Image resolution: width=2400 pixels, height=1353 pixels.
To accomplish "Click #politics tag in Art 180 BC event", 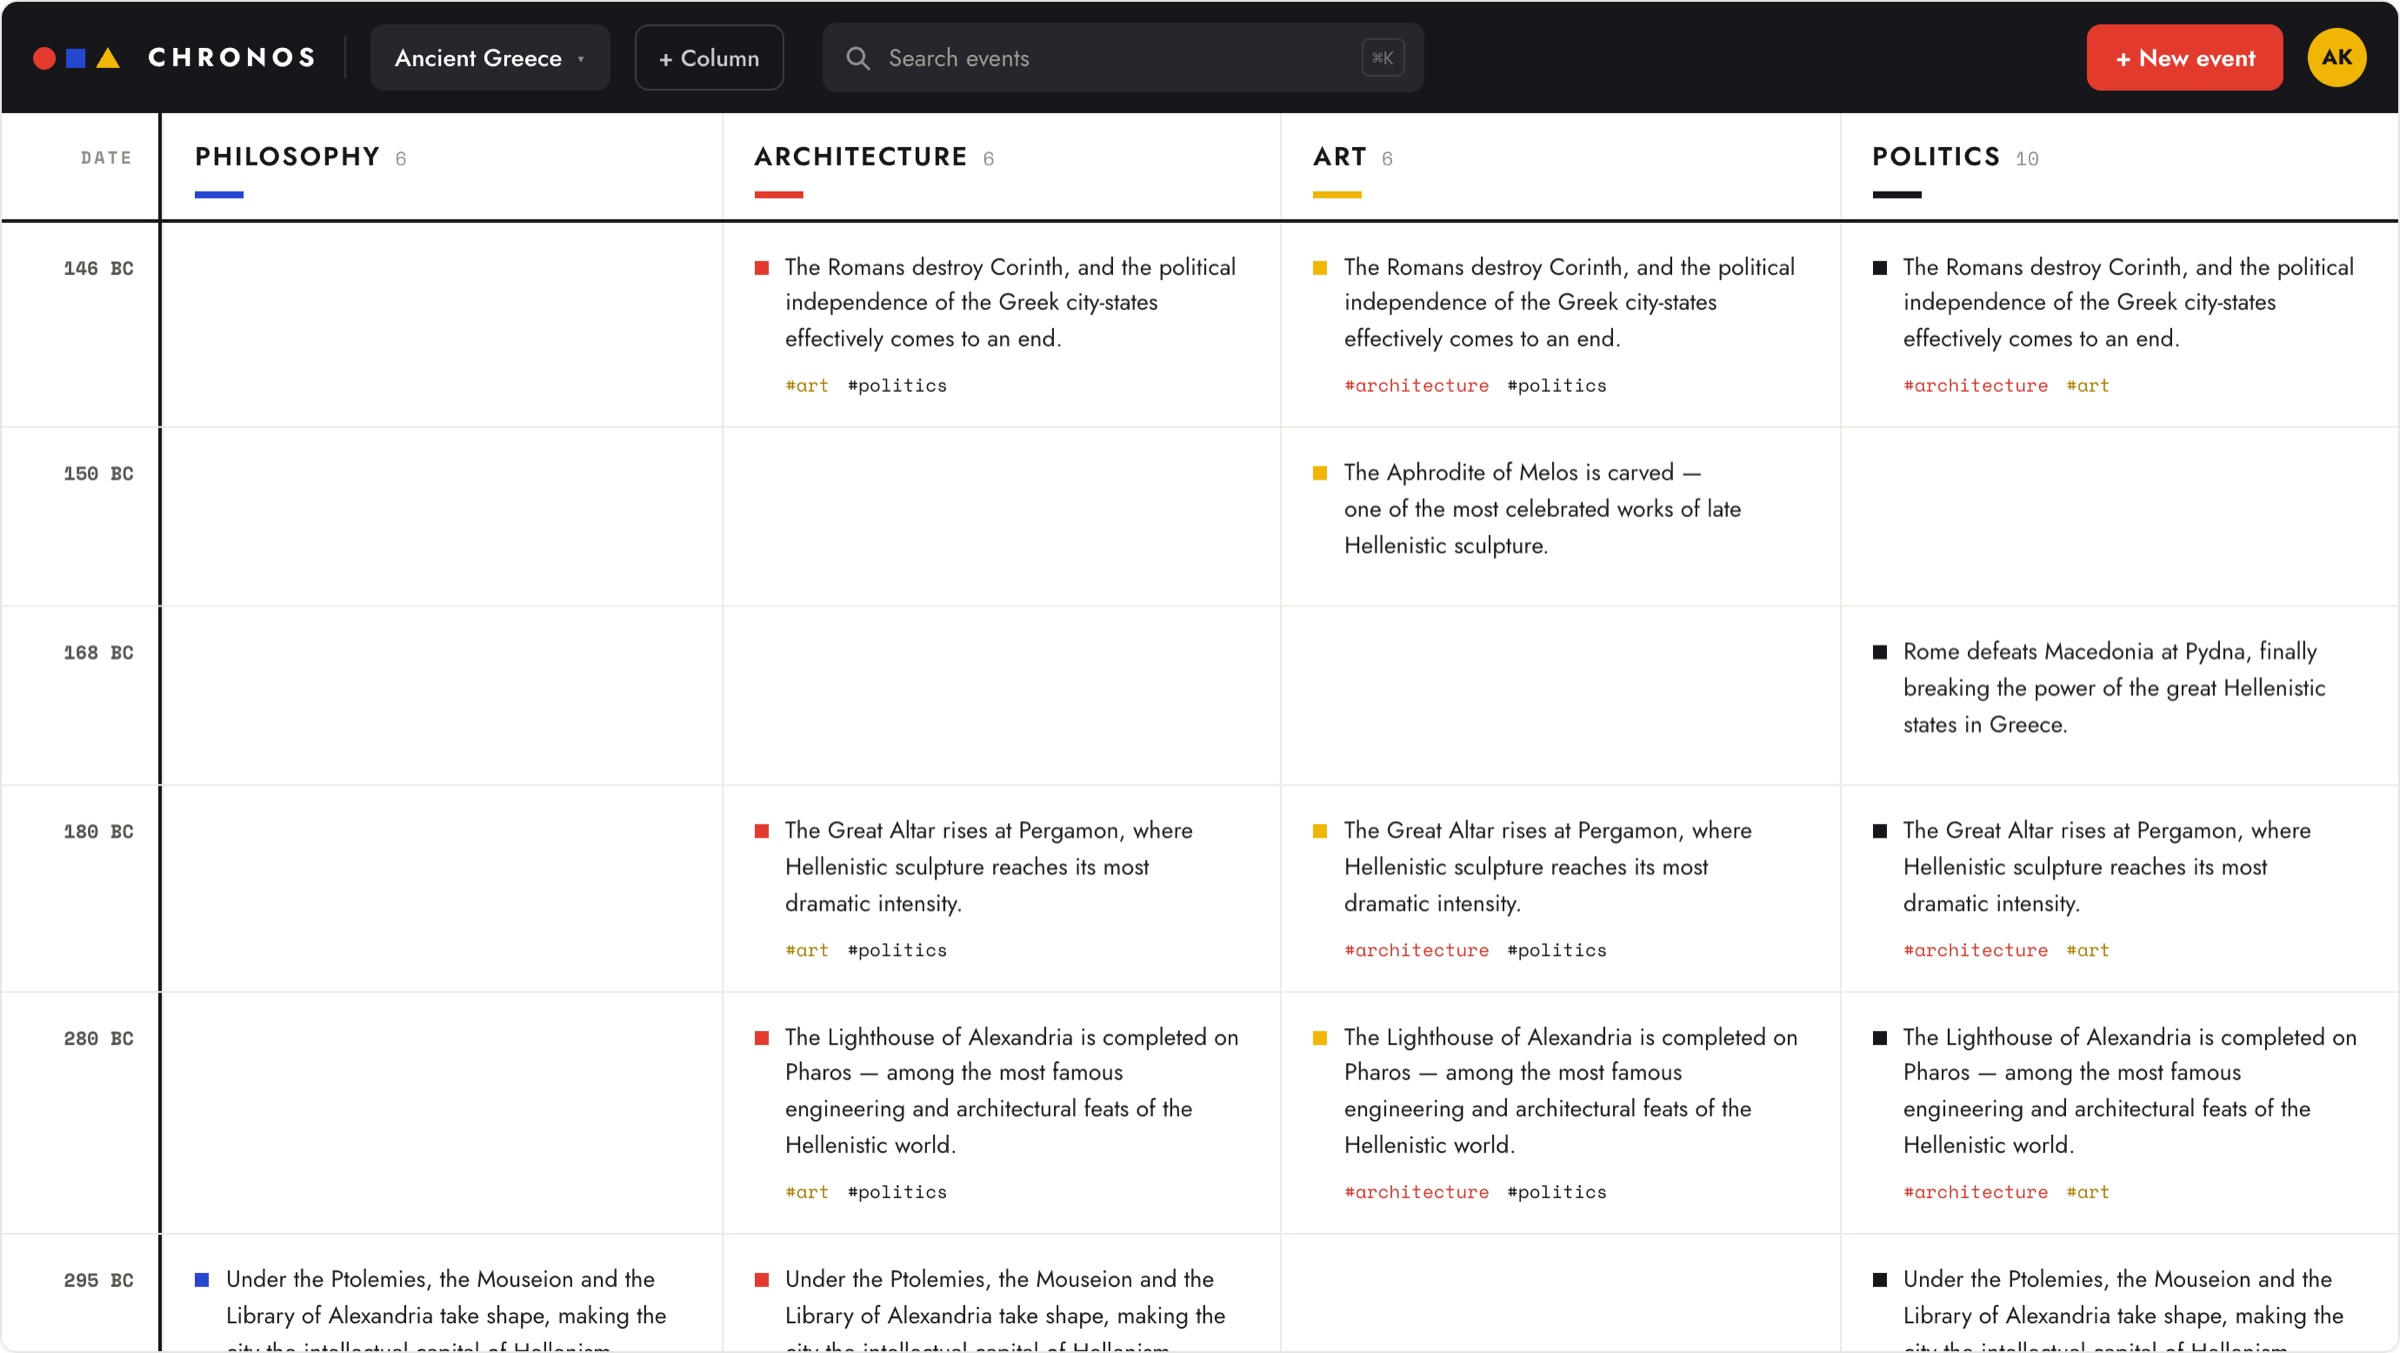I will [x=1557, y=950].
